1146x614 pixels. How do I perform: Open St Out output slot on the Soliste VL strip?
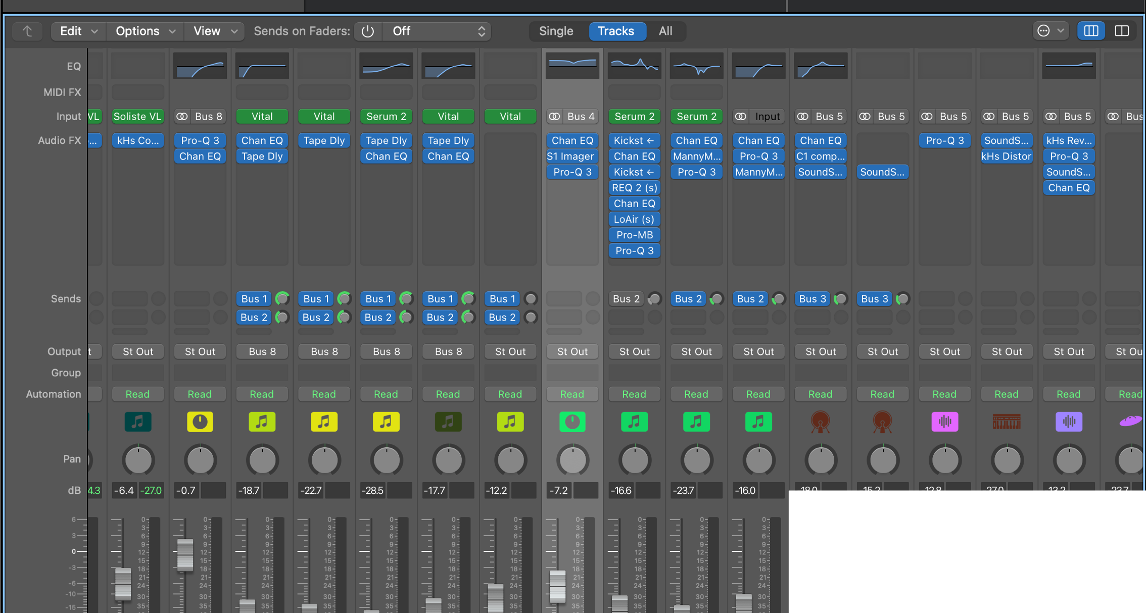pyautogui.click(x=137, y=352)
